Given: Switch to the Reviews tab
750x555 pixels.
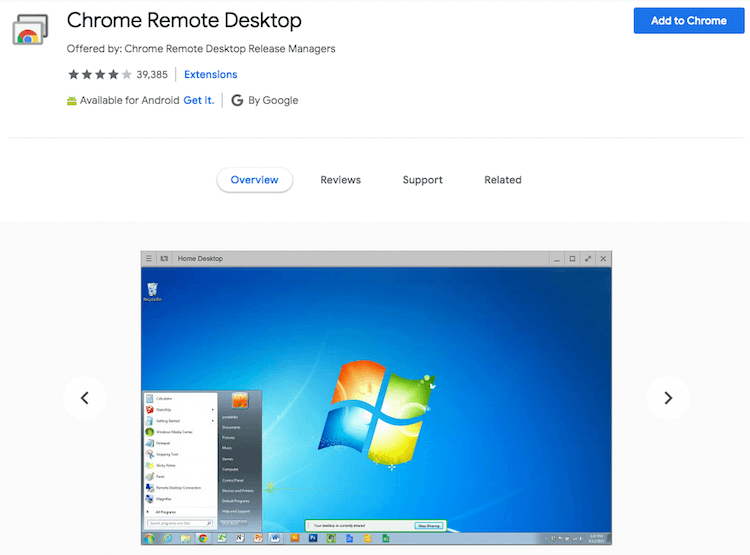Looking at the screenshot, I should tap(341, 180).
